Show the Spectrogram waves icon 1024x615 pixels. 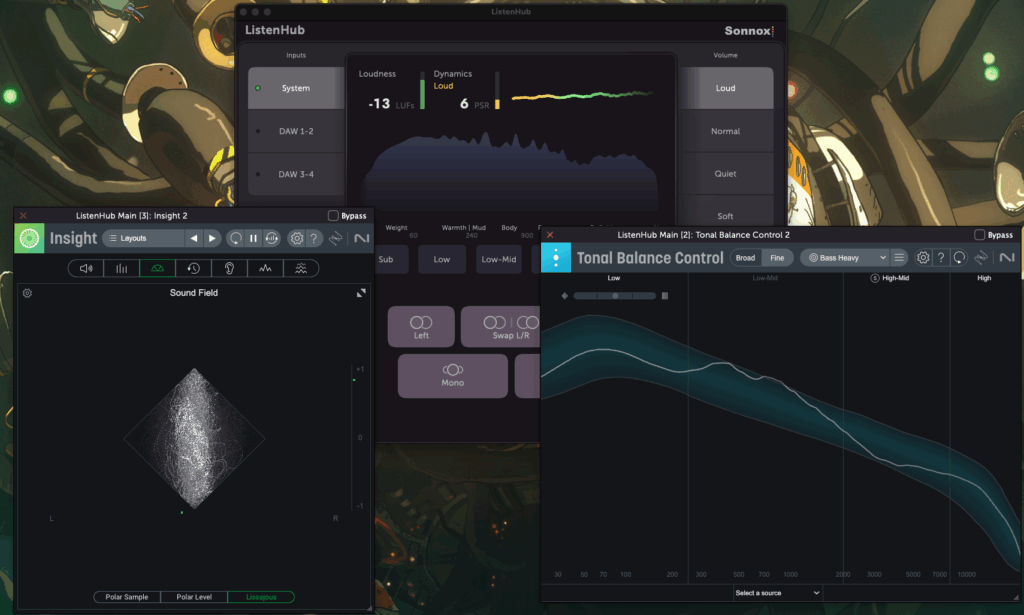pyautogui.click(x=301, y=268)
